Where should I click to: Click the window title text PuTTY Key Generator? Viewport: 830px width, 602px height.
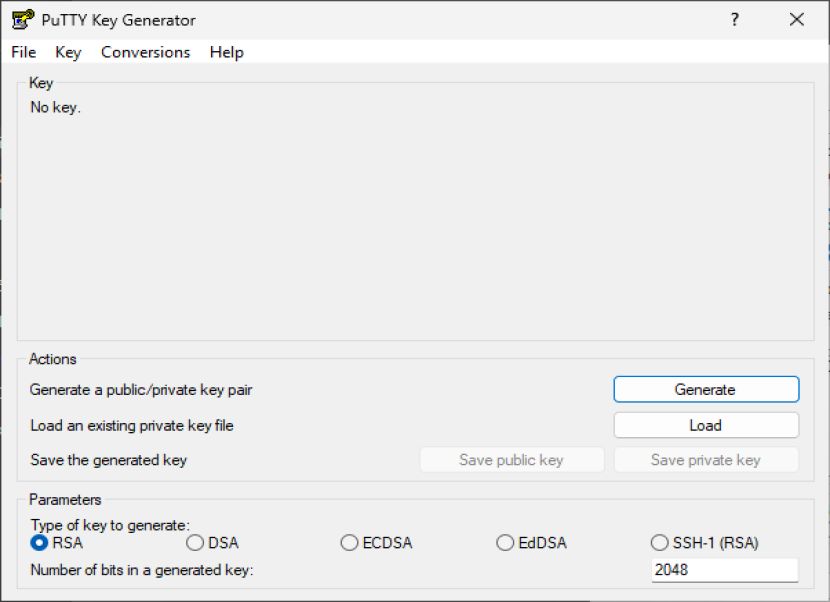119,20
